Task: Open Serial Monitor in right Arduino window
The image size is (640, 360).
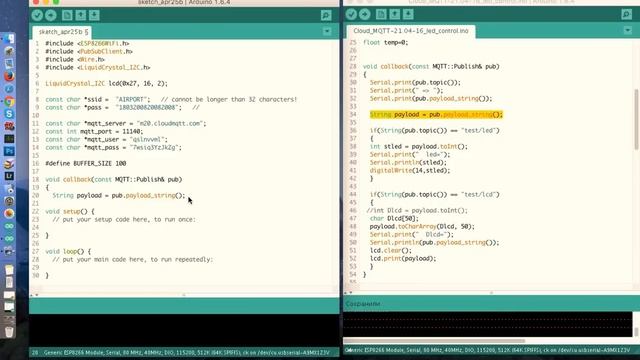Action: point(627,14)
